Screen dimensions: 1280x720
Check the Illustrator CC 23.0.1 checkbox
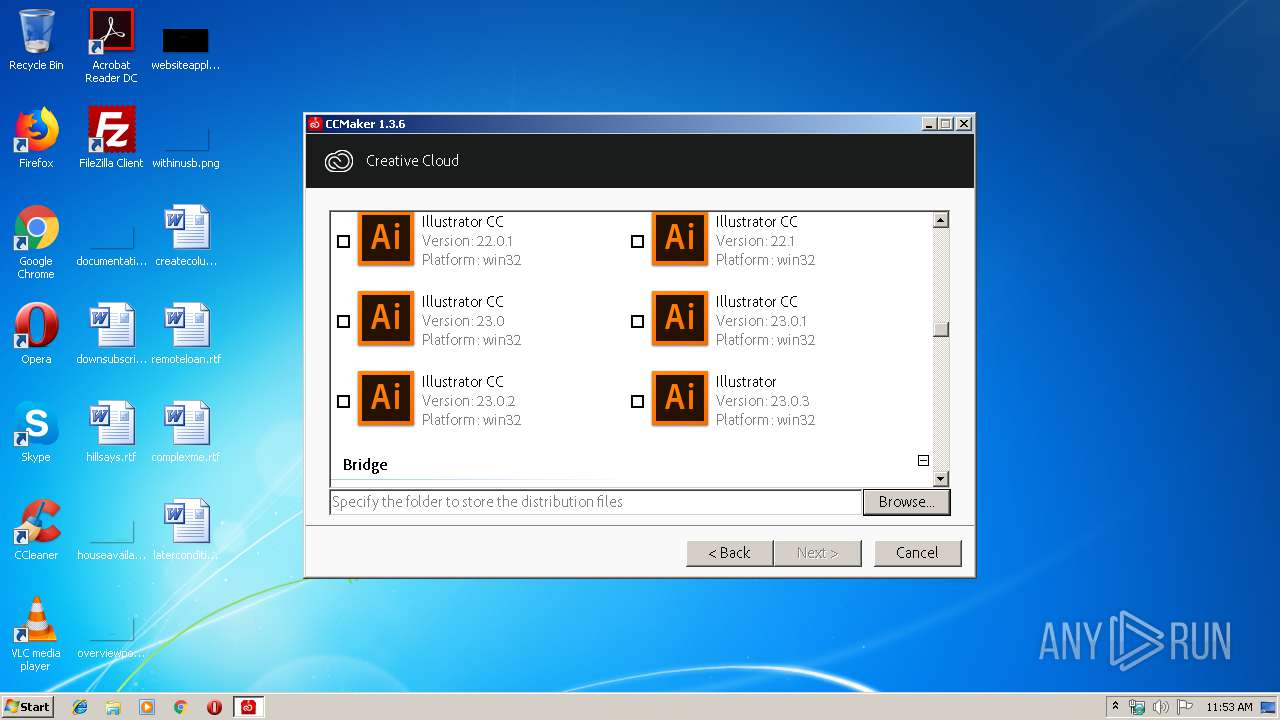tap(637, 321)
